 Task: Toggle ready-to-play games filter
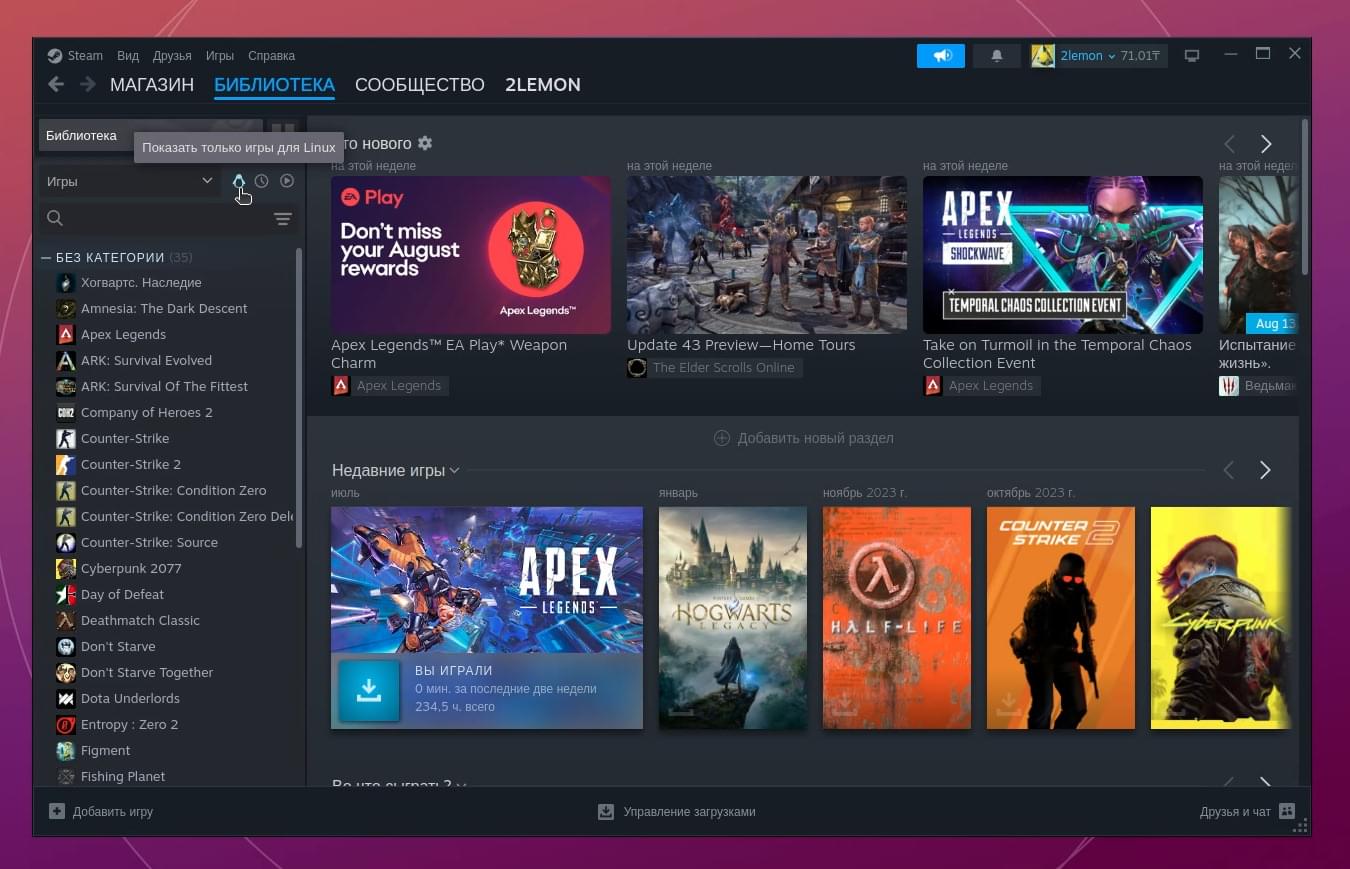[x=287, y=181]
